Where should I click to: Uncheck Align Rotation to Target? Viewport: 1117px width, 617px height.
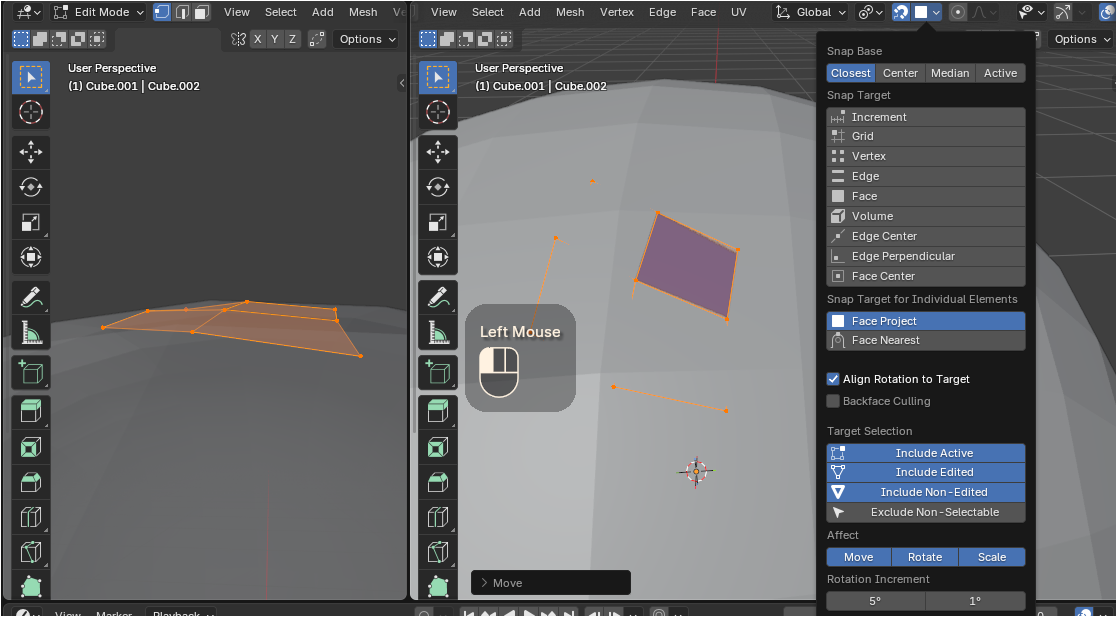tap(833, 379)
